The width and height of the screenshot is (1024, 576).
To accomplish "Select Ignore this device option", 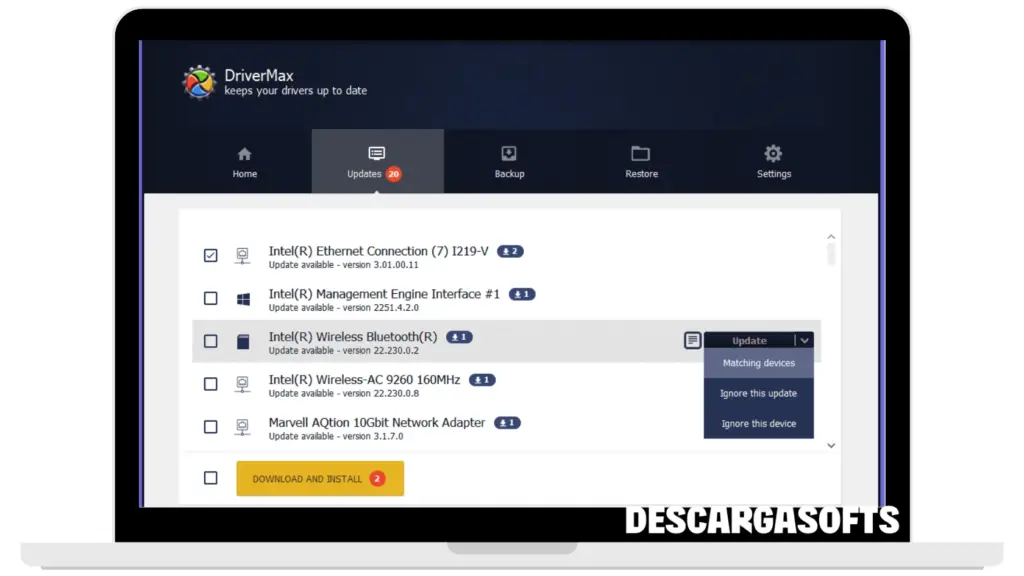I will 758,423.
